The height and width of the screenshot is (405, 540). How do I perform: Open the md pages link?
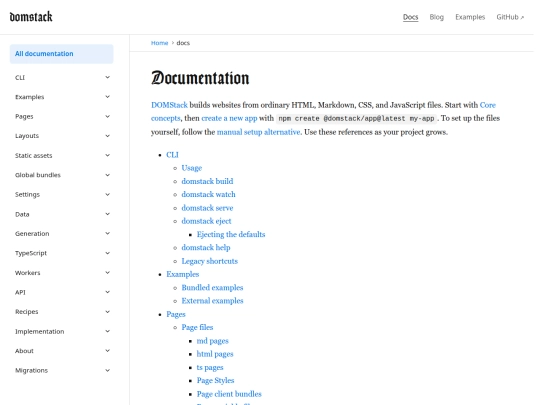coord(212,341)
